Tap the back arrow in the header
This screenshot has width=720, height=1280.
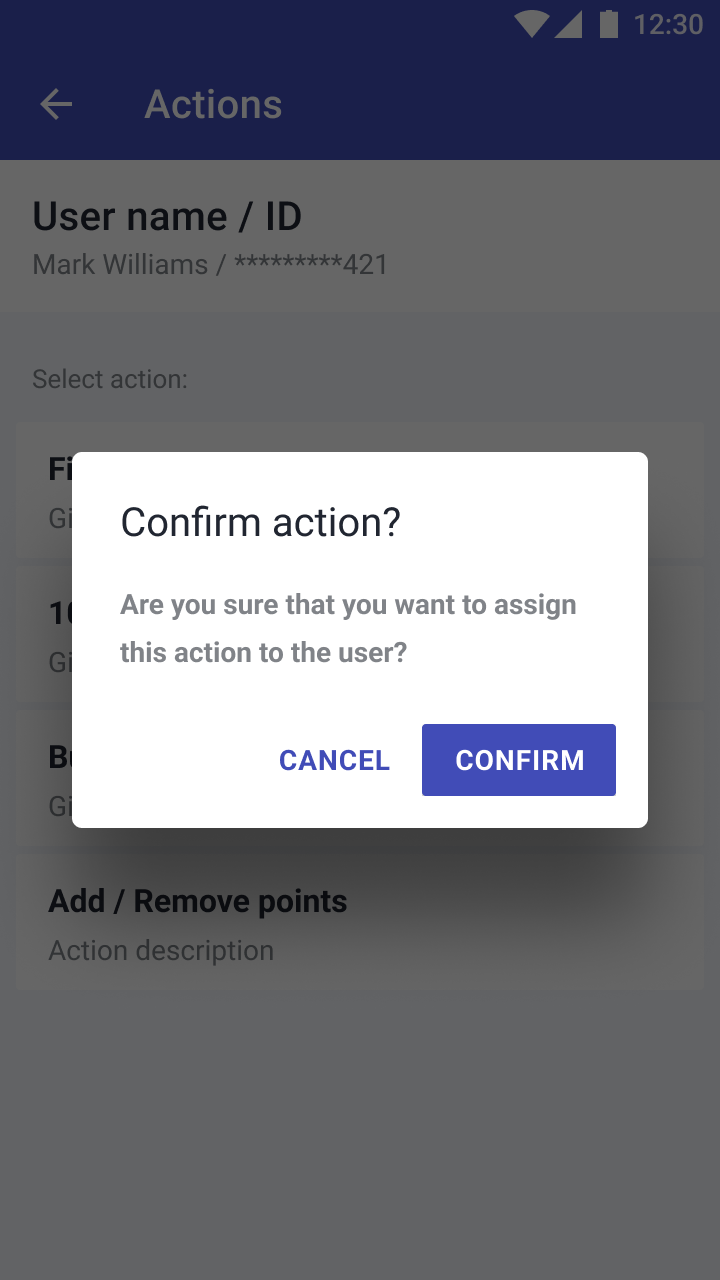(56, 104)
